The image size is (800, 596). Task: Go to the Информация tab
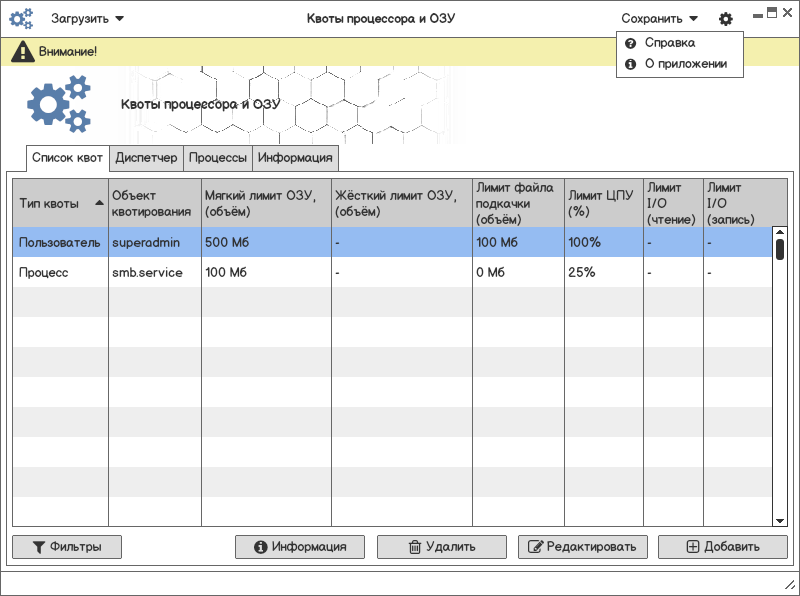295,158
